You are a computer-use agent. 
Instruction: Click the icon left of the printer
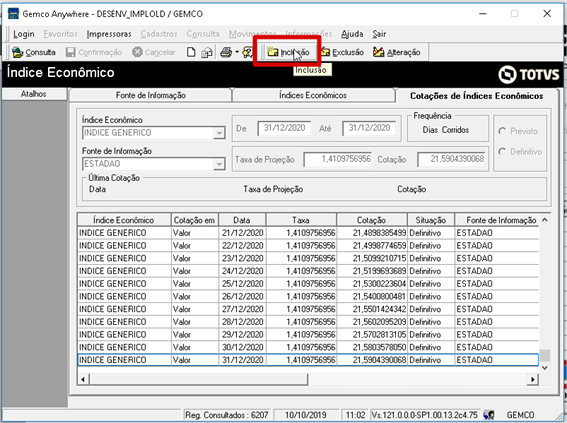[x=207, y=52]
